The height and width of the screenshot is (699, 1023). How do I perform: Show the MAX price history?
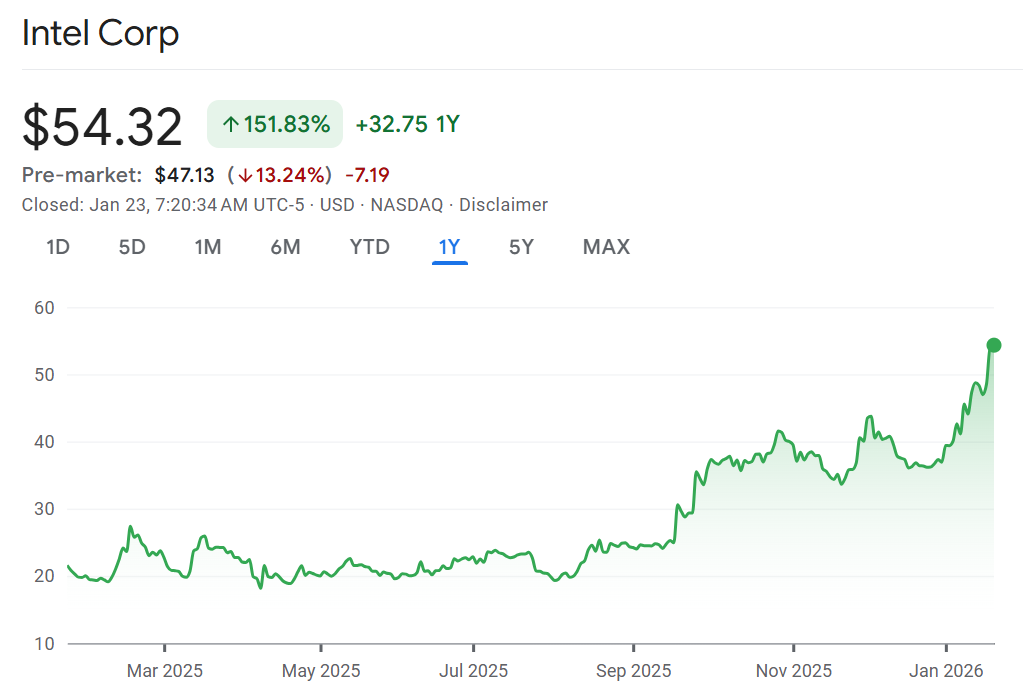(x=606, y=247)
